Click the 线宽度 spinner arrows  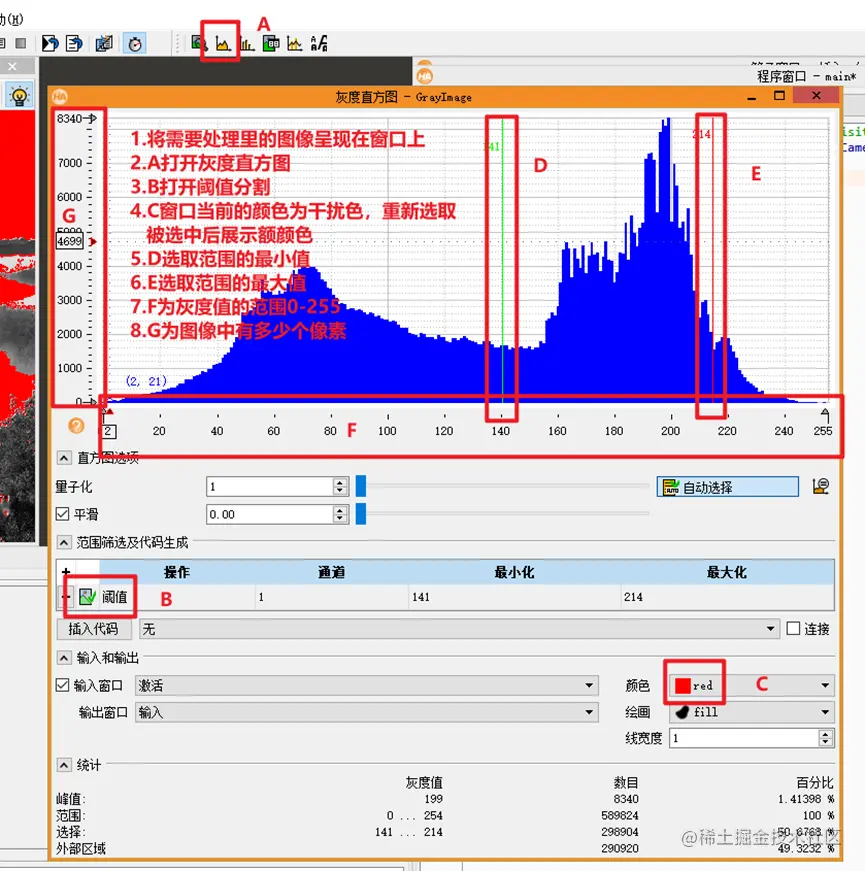[x=826, y=738]
